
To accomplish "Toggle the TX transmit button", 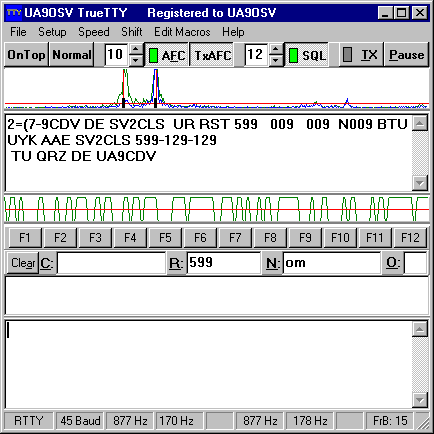I will point(361,55).
